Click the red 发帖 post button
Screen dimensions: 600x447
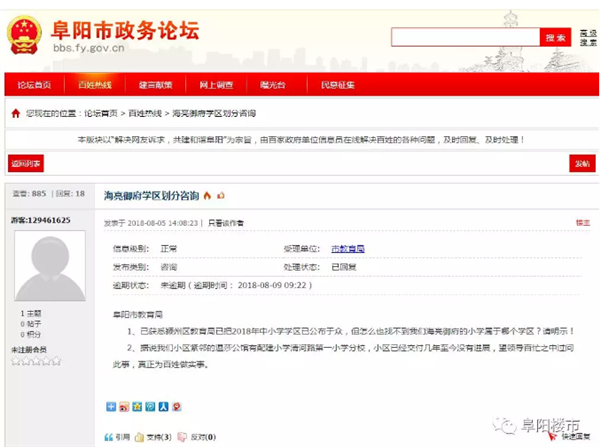click(x=580, y=163)
